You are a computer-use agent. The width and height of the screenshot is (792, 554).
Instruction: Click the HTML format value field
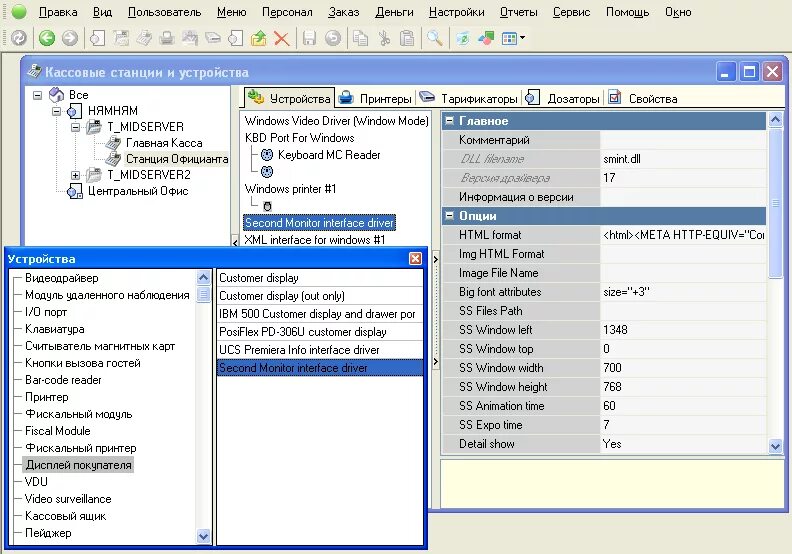coord(683,235)
